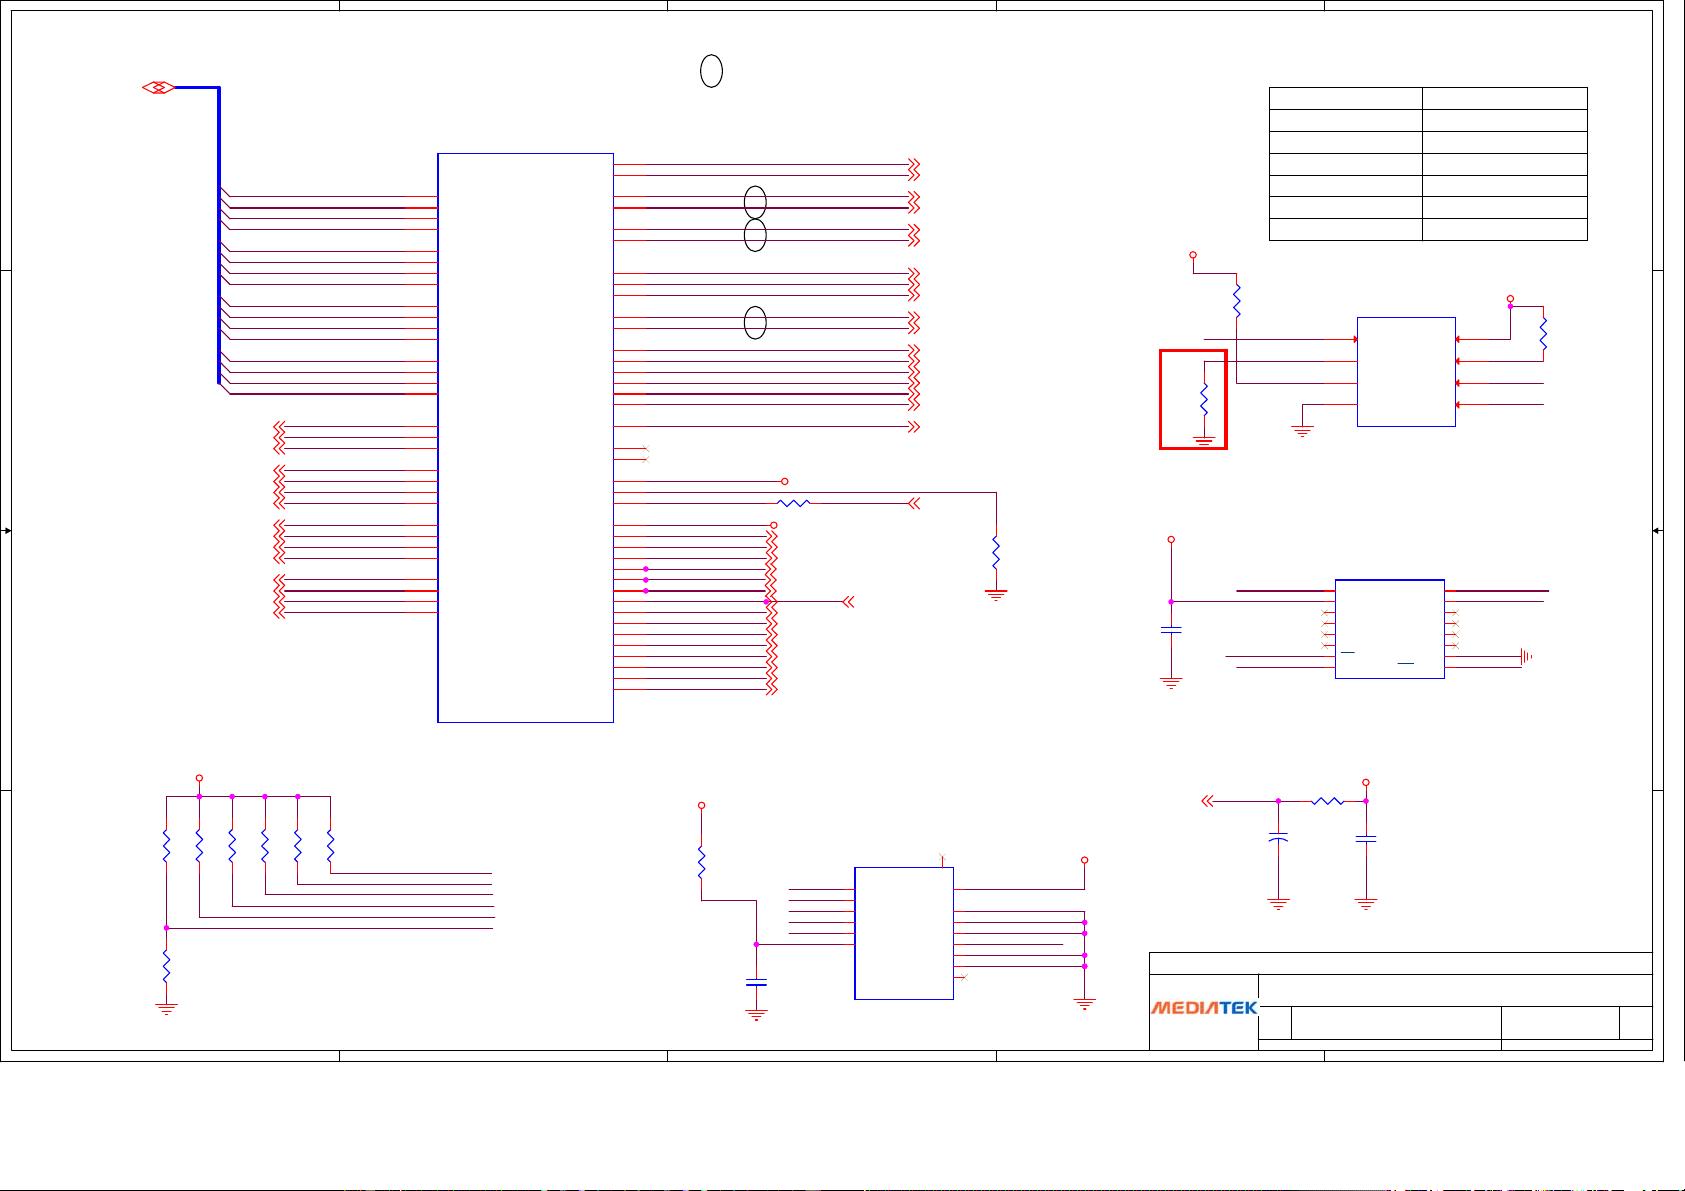This screenshot has width=1685, height=1191.
Task: Select the lone resistor below the six-resistor array
Action: [166, 966]
